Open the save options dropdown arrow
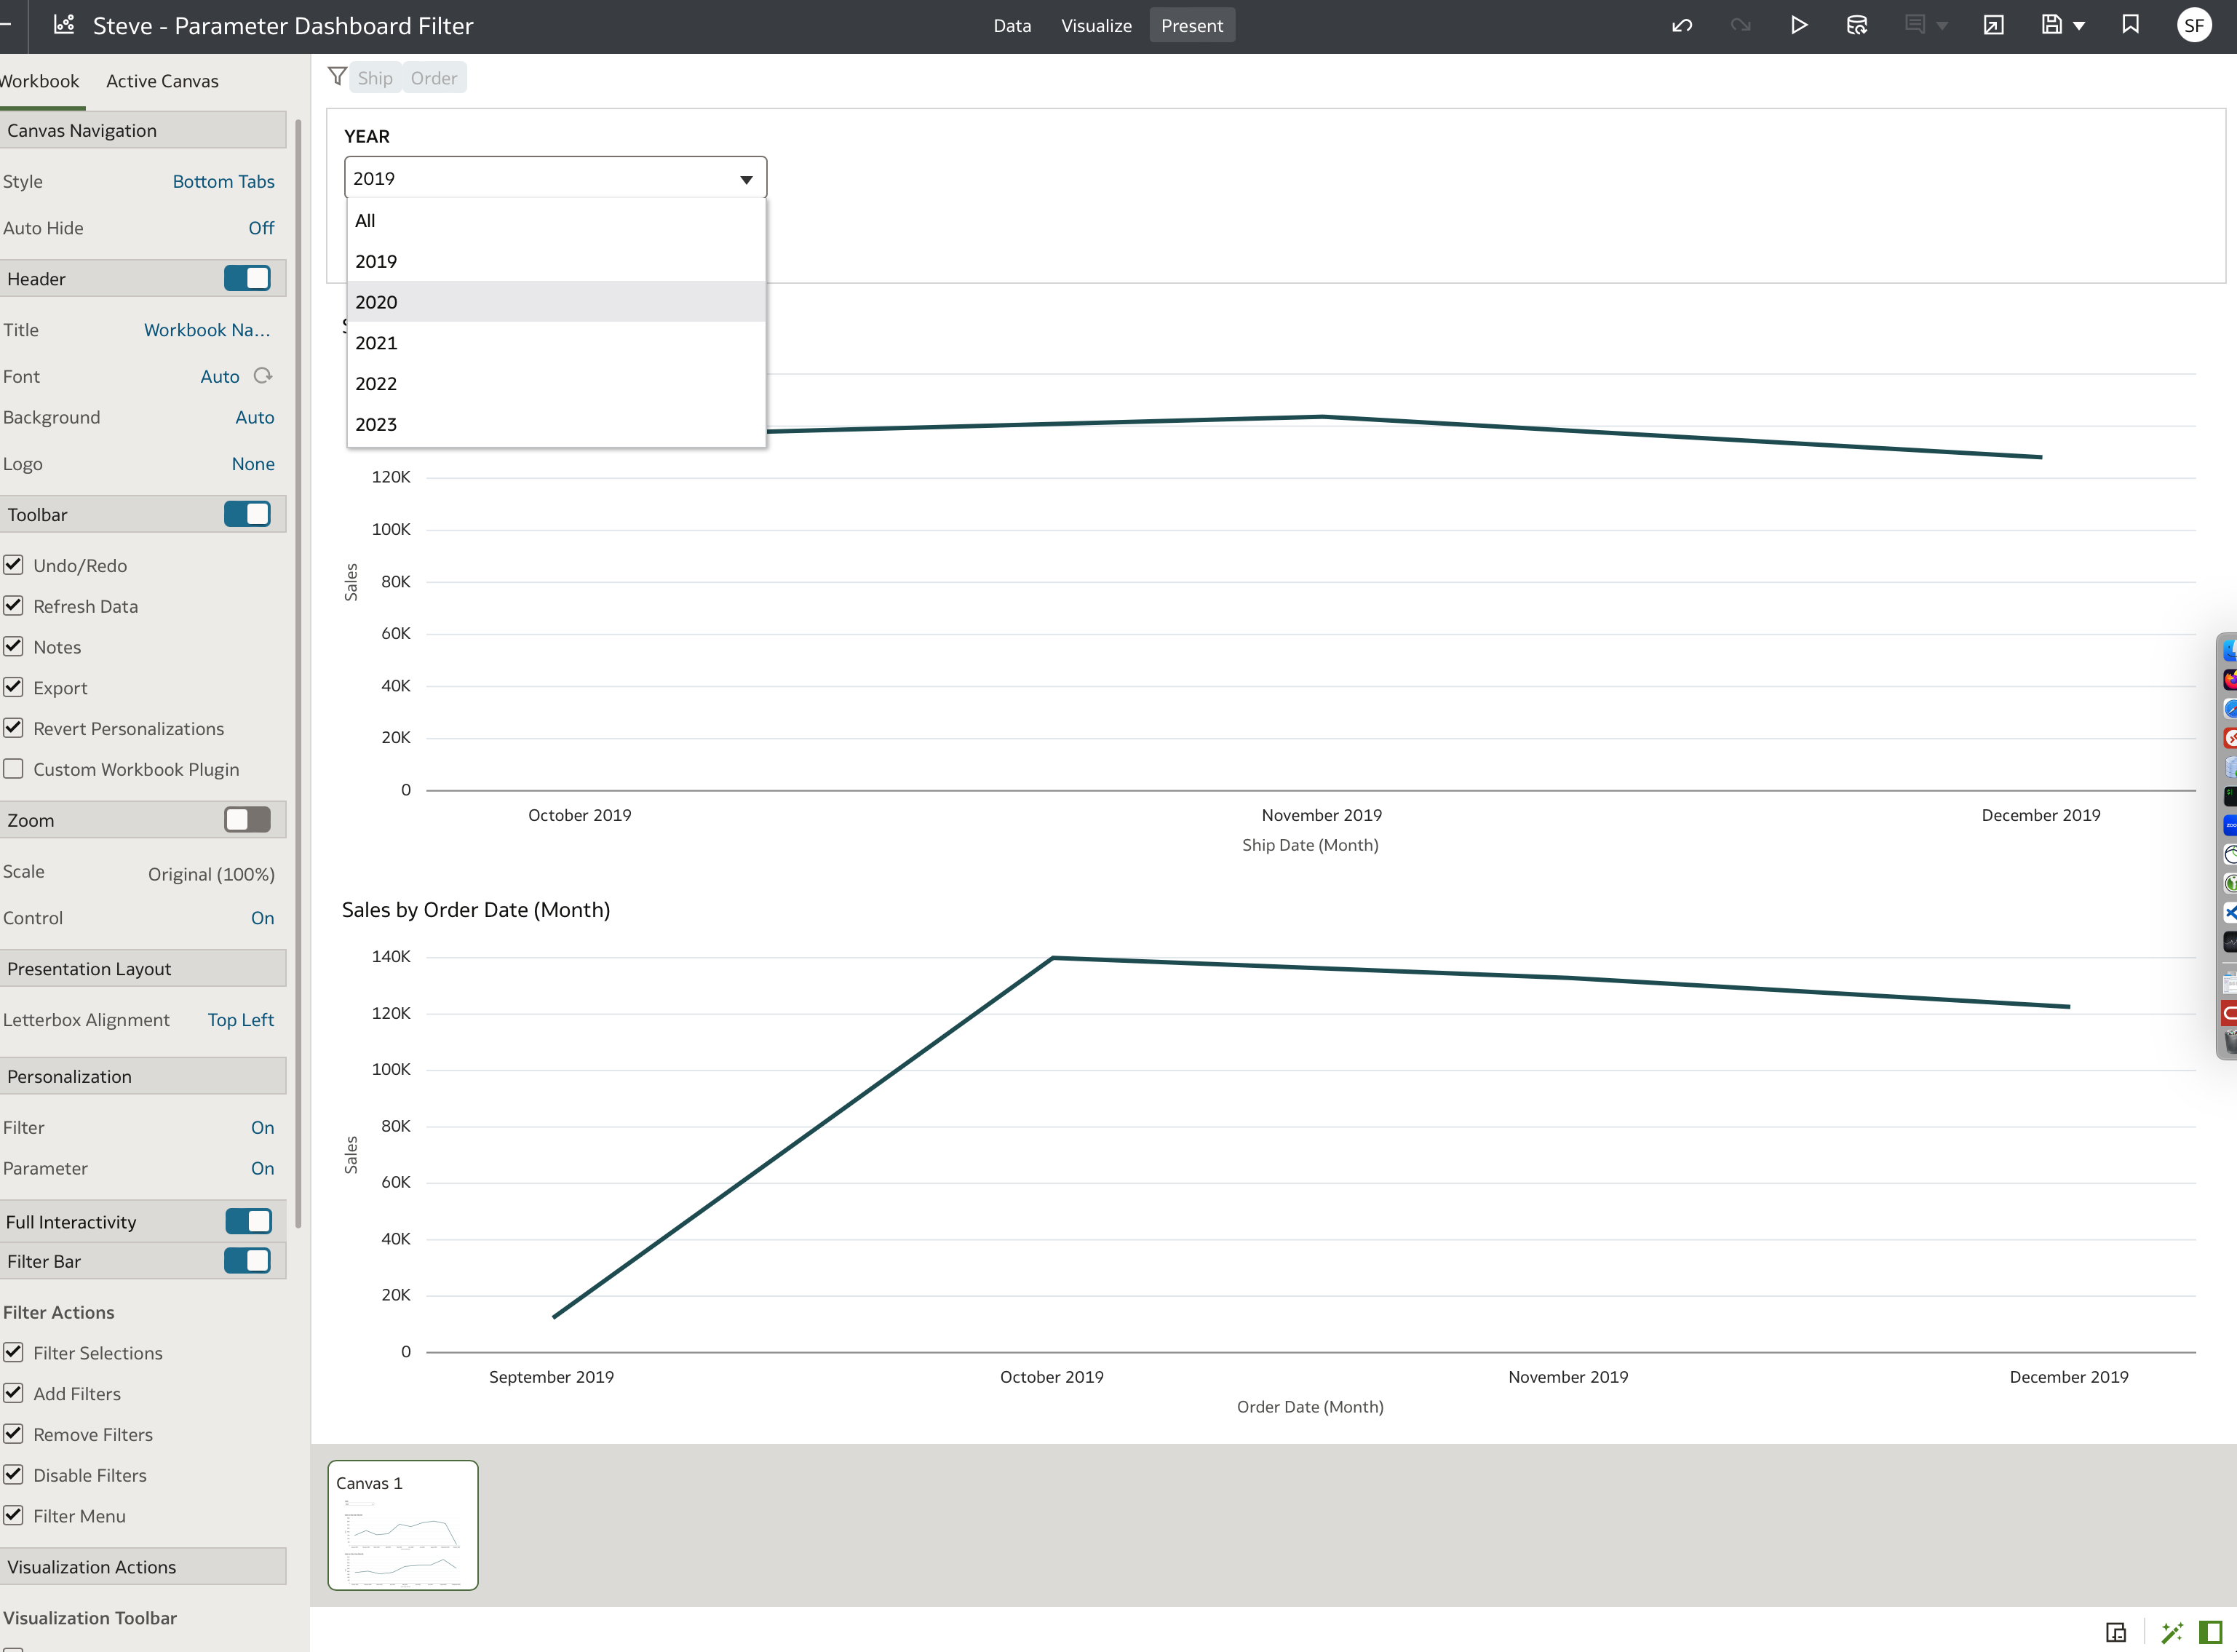 click(2078, 25)
